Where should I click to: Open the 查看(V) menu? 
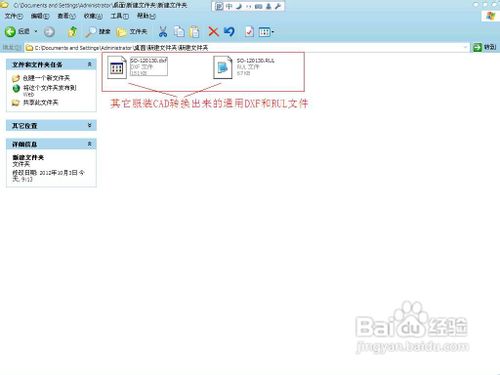(66, 16)
